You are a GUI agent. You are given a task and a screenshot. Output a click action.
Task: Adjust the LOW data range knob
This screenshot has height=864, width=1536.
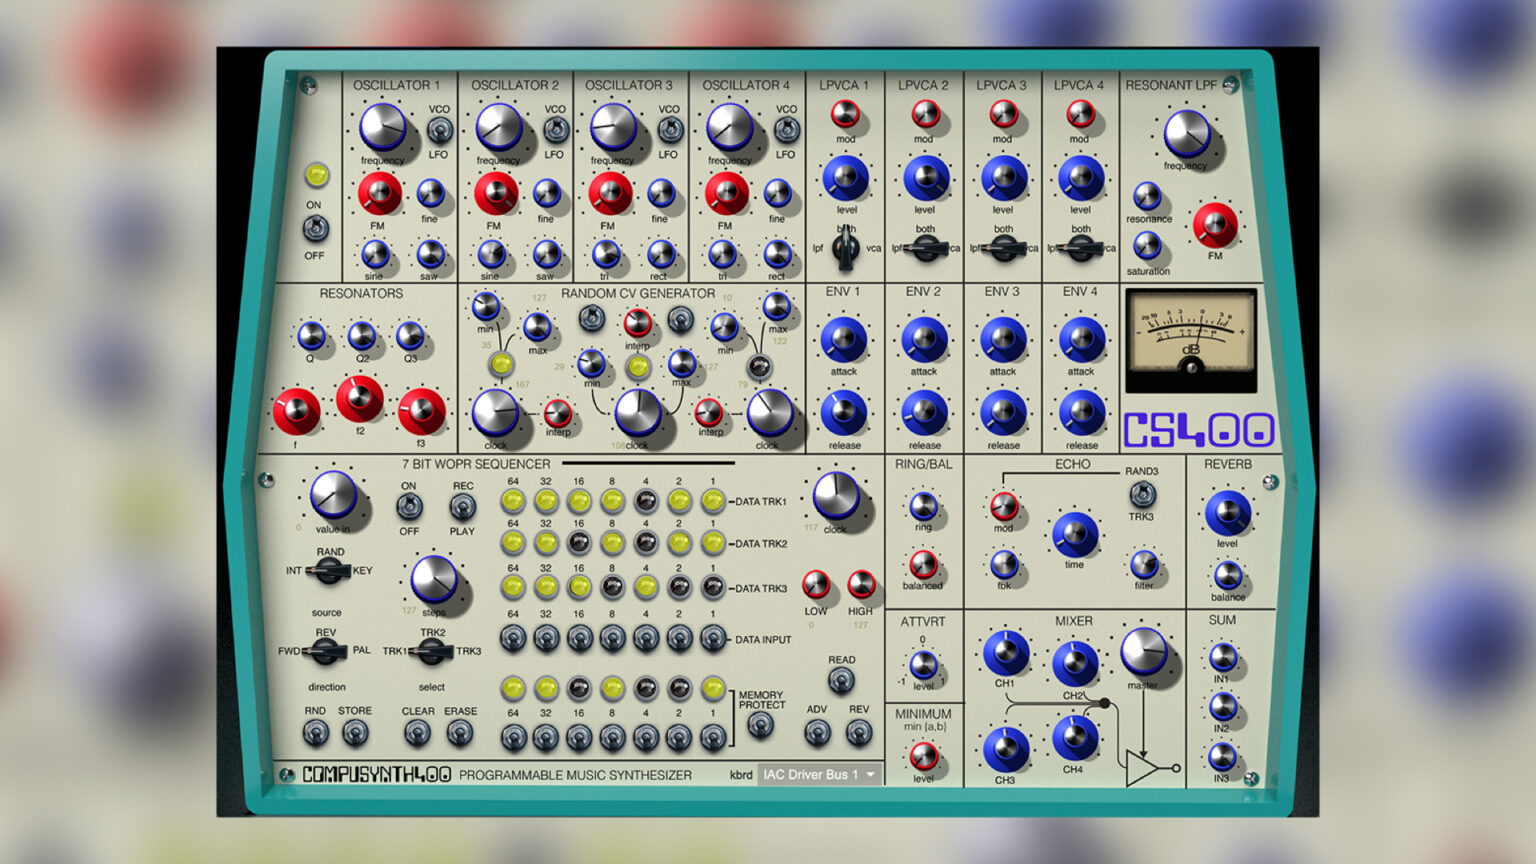[818, 585]
